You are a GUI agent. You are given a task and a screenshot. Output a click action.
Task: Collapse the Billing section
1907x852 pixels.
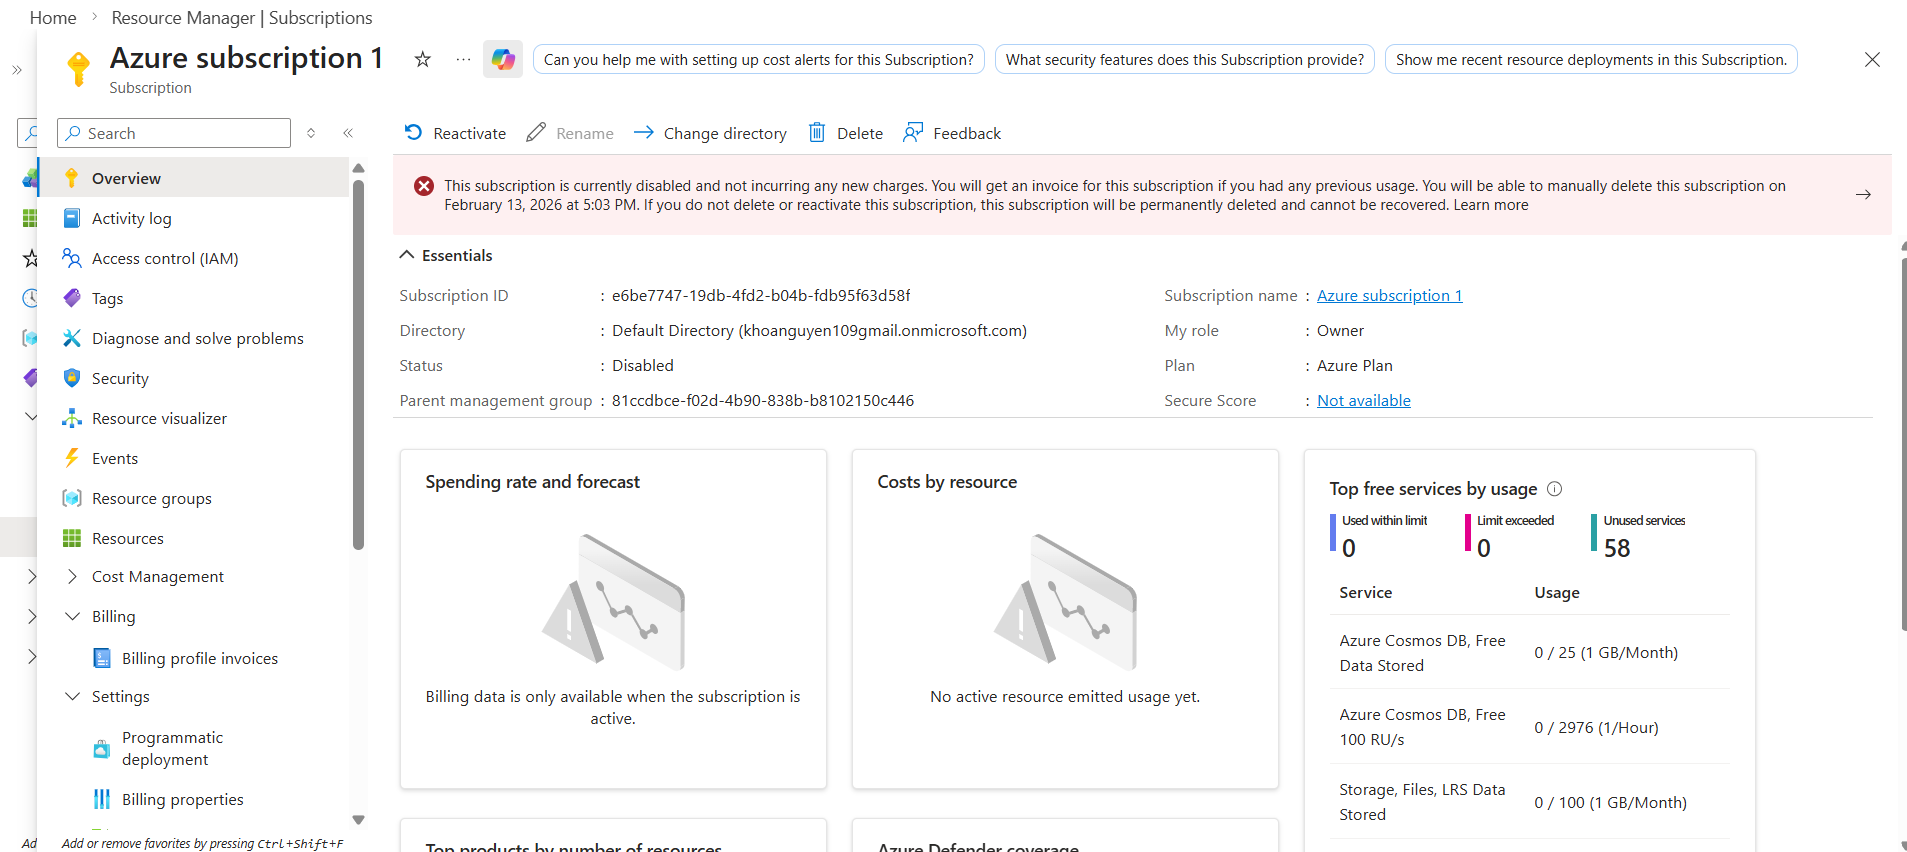(x=72, y=616)
